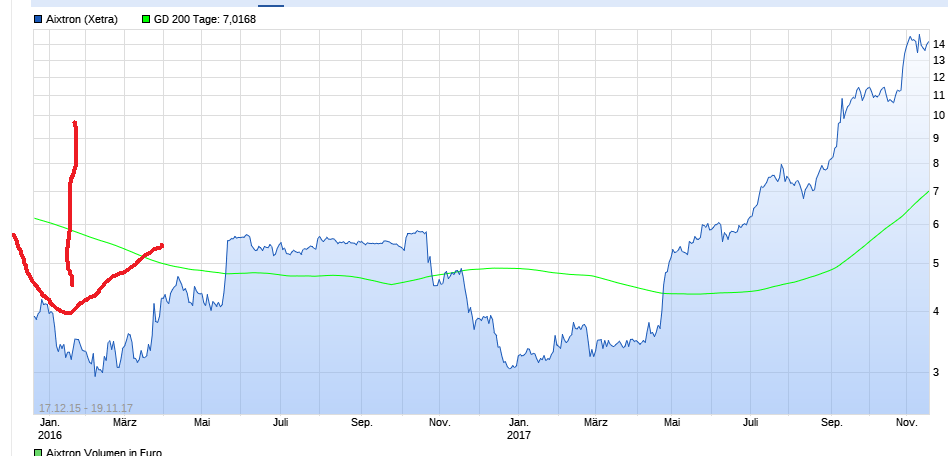Click the price axis value 3
Image resolution: width=948 pixels, height=456 pixels.
click(x=937, y=373)
